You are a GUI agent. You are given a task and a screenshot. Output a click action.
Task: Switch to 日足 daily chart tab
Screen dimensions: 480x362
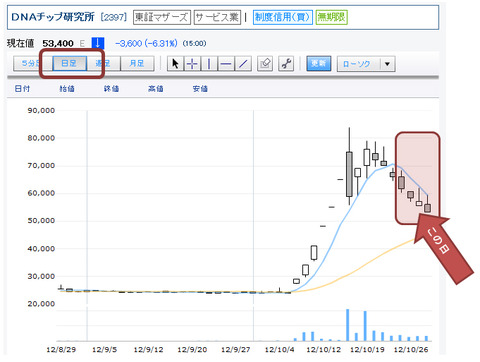coord(69,63)
